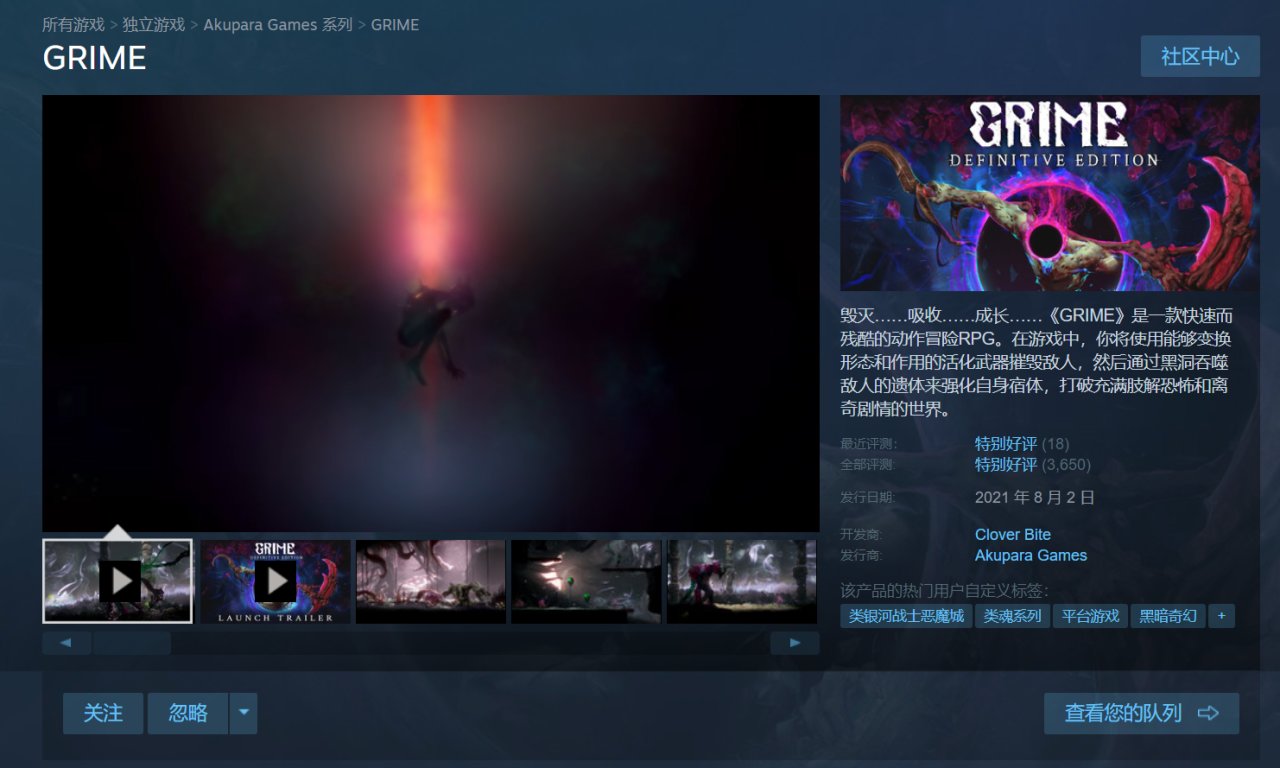
Task: Open developer Clover Bite link
Action: click(x=1013, y=535)
